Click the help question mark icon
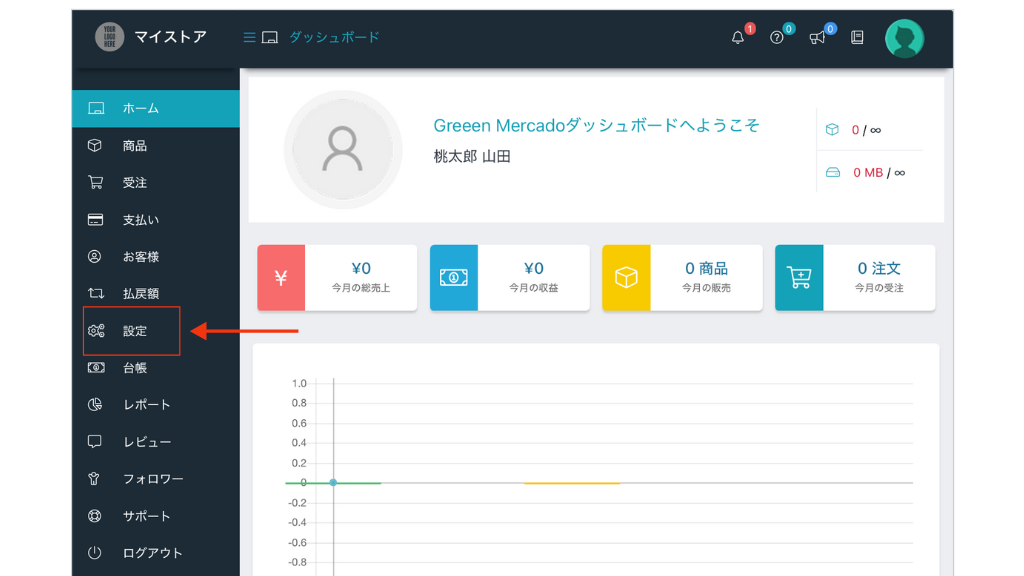 (778, 37)
